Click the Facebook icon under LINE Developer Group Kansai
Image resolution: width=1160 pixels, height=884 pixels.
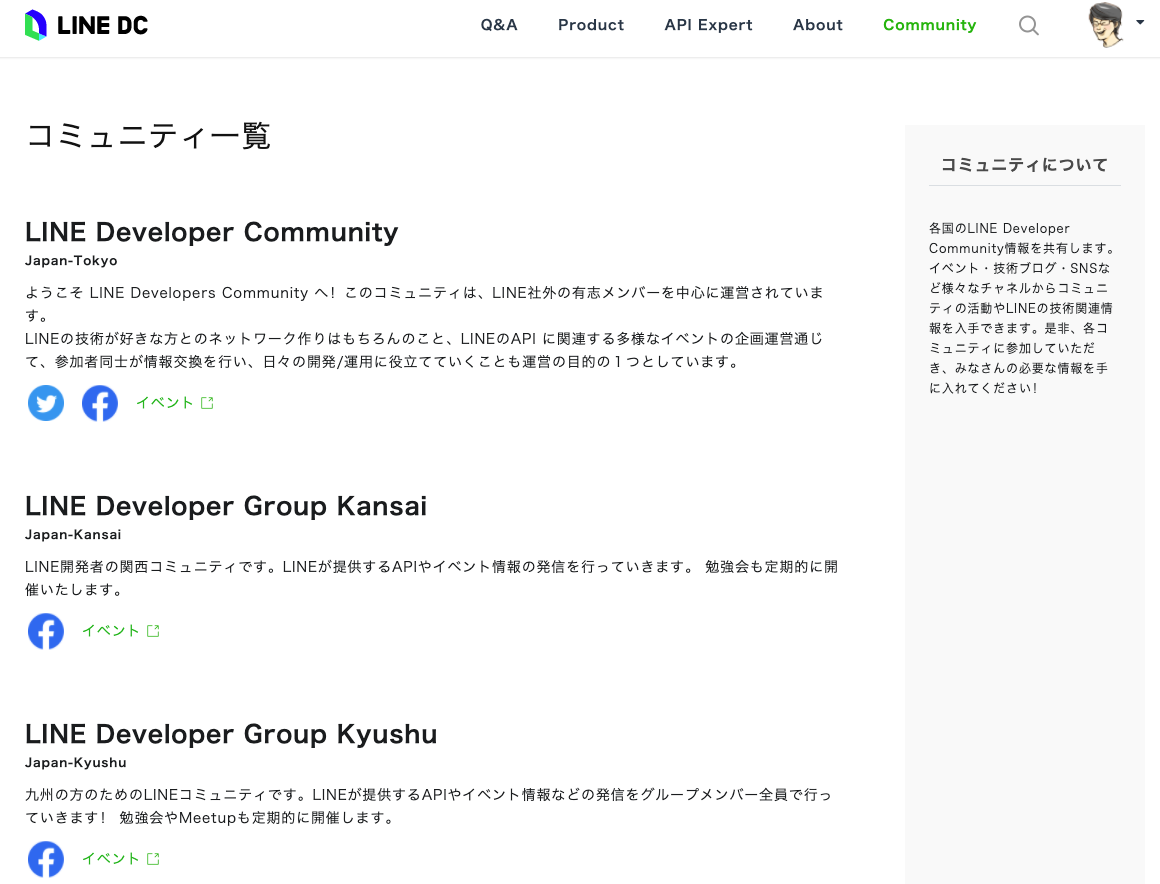click(45, 630)
